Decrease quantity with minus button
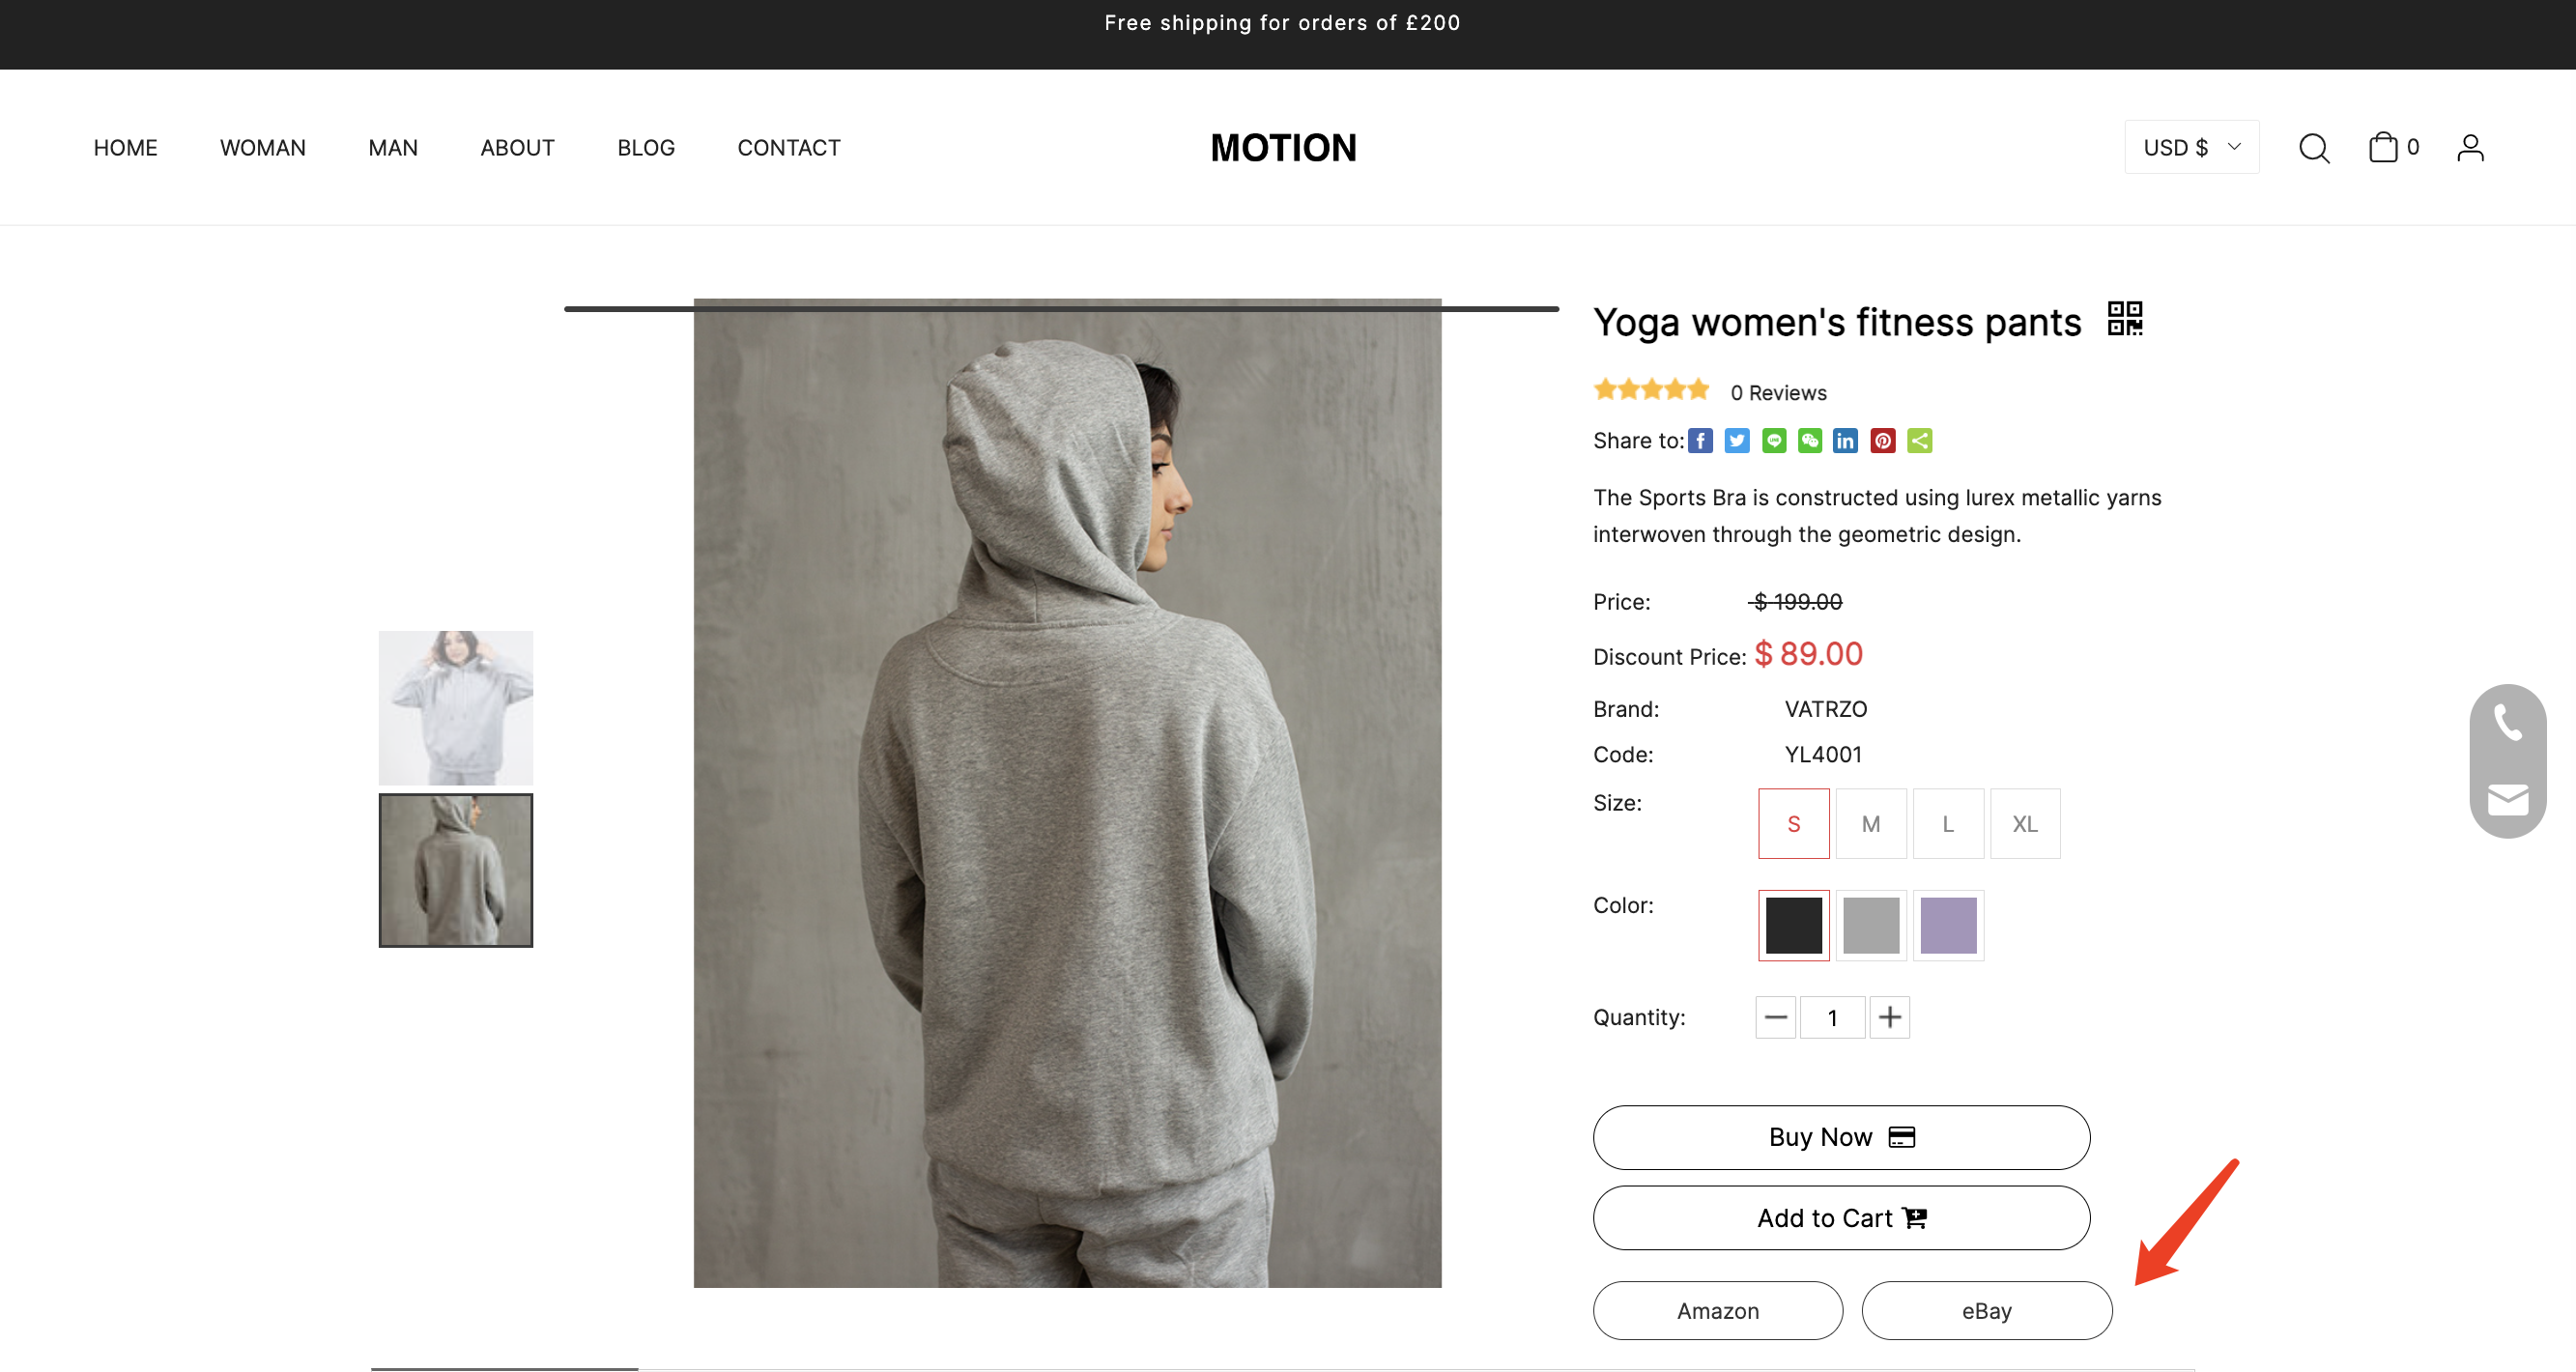Screen dimensions: 2576x1372 point(1775,1018)
